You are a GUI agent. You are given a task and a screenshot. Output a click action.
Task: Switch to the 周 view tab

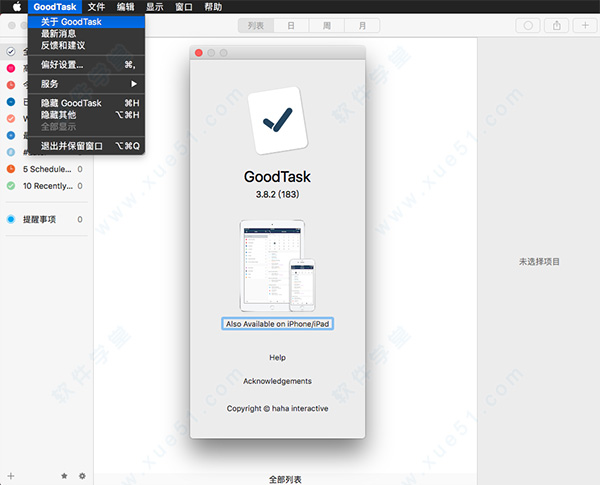[x=327, y=26]
